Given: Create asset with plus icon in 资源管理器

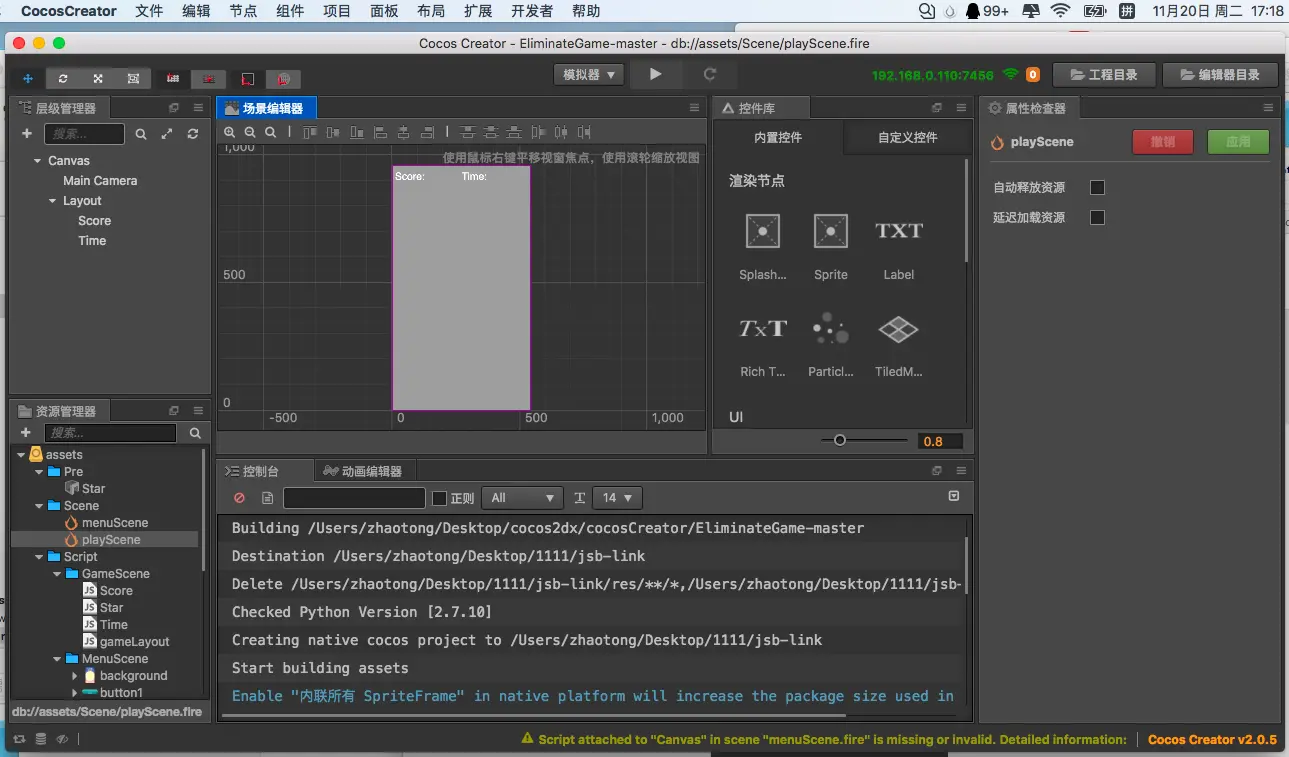Looking at the screenshot, I should tap(26, 433).
